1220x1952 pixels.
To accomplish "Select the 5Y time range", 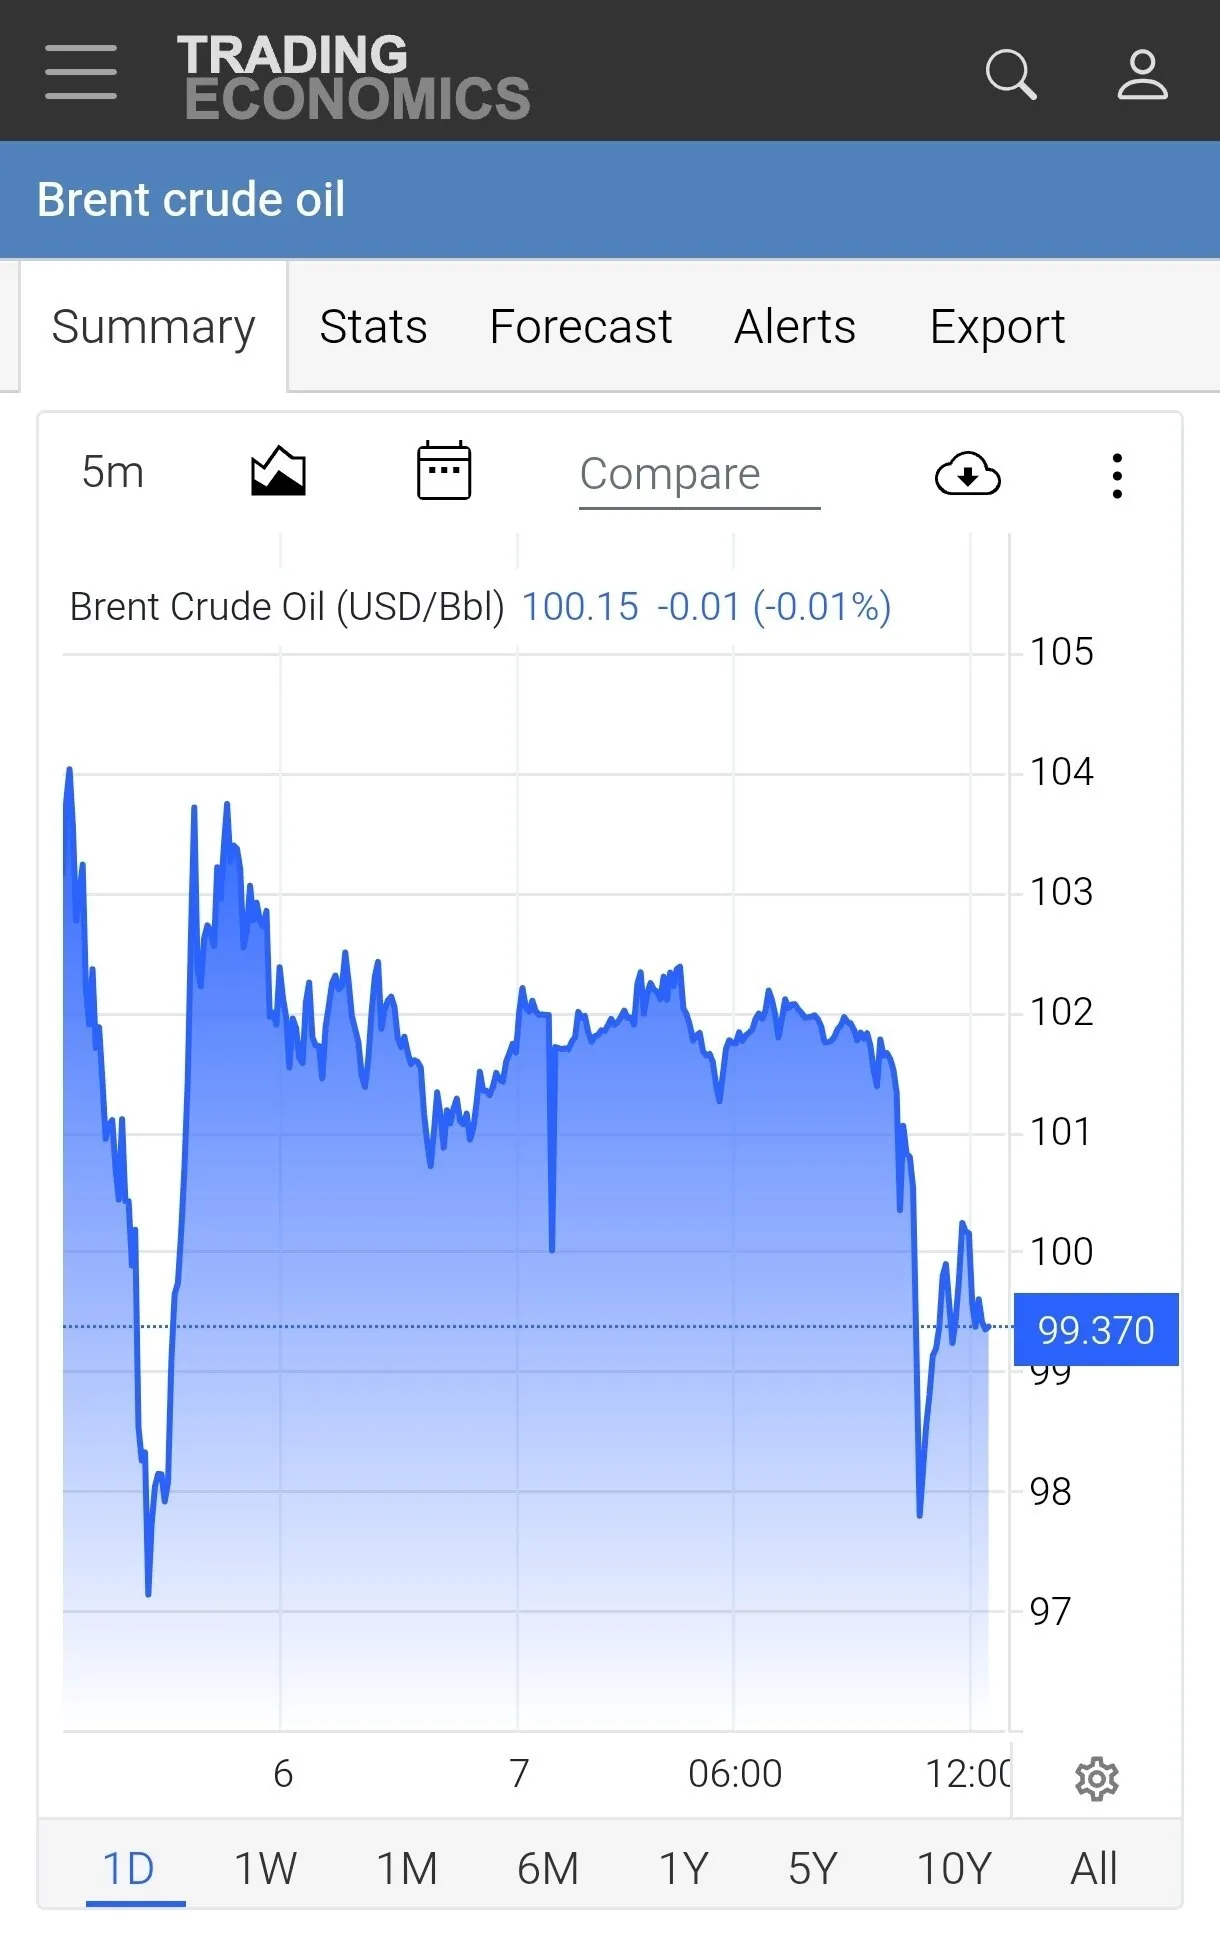I will coord(812,1868).
